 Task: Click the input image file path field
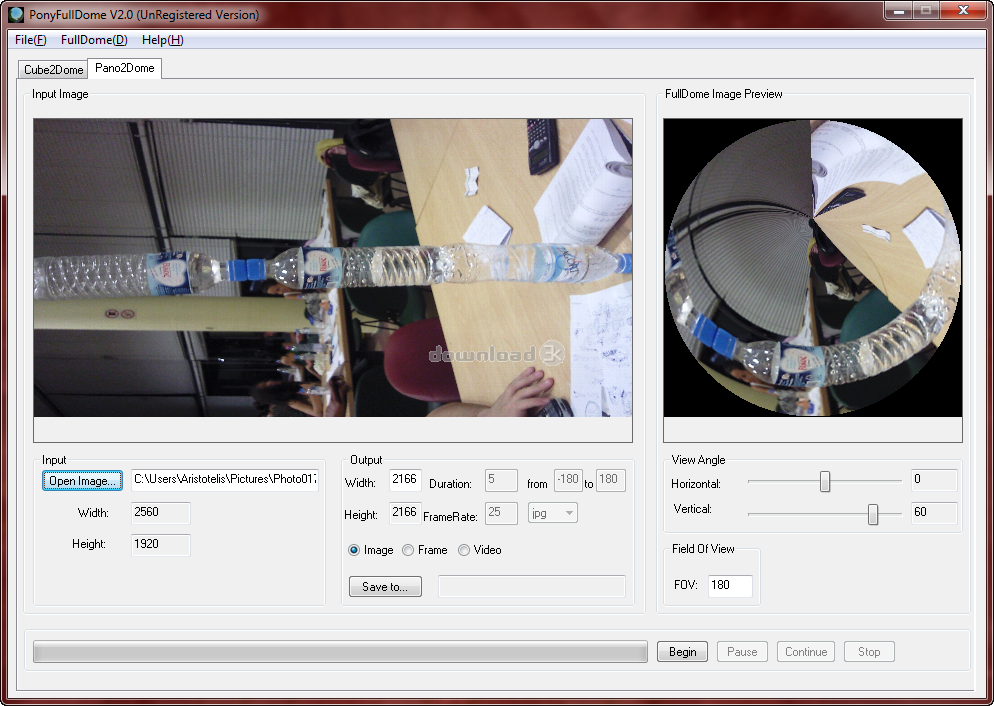[x=225, y=480]
